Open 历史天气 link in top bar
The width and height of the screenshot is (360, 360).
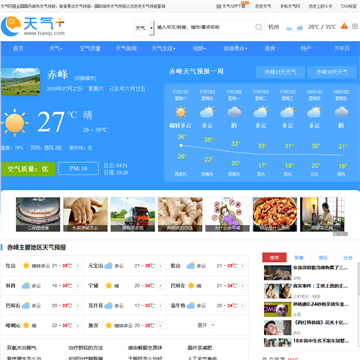tap(263, 6)
